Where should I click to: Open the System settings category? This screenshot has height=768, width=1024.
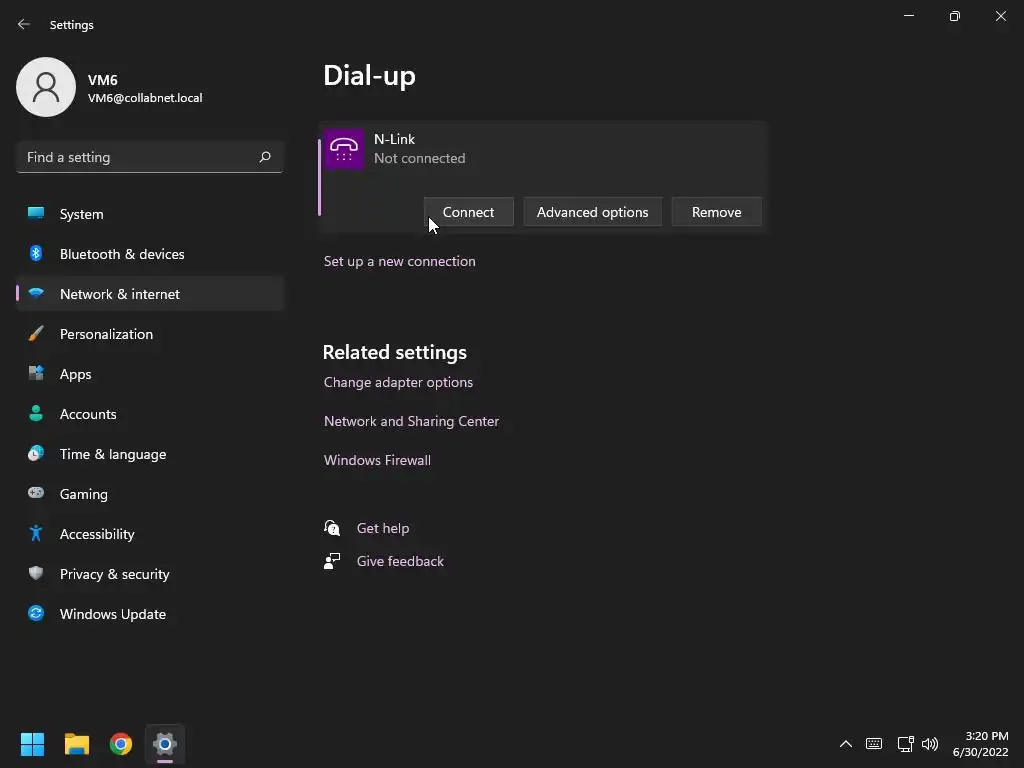[81, 214]
